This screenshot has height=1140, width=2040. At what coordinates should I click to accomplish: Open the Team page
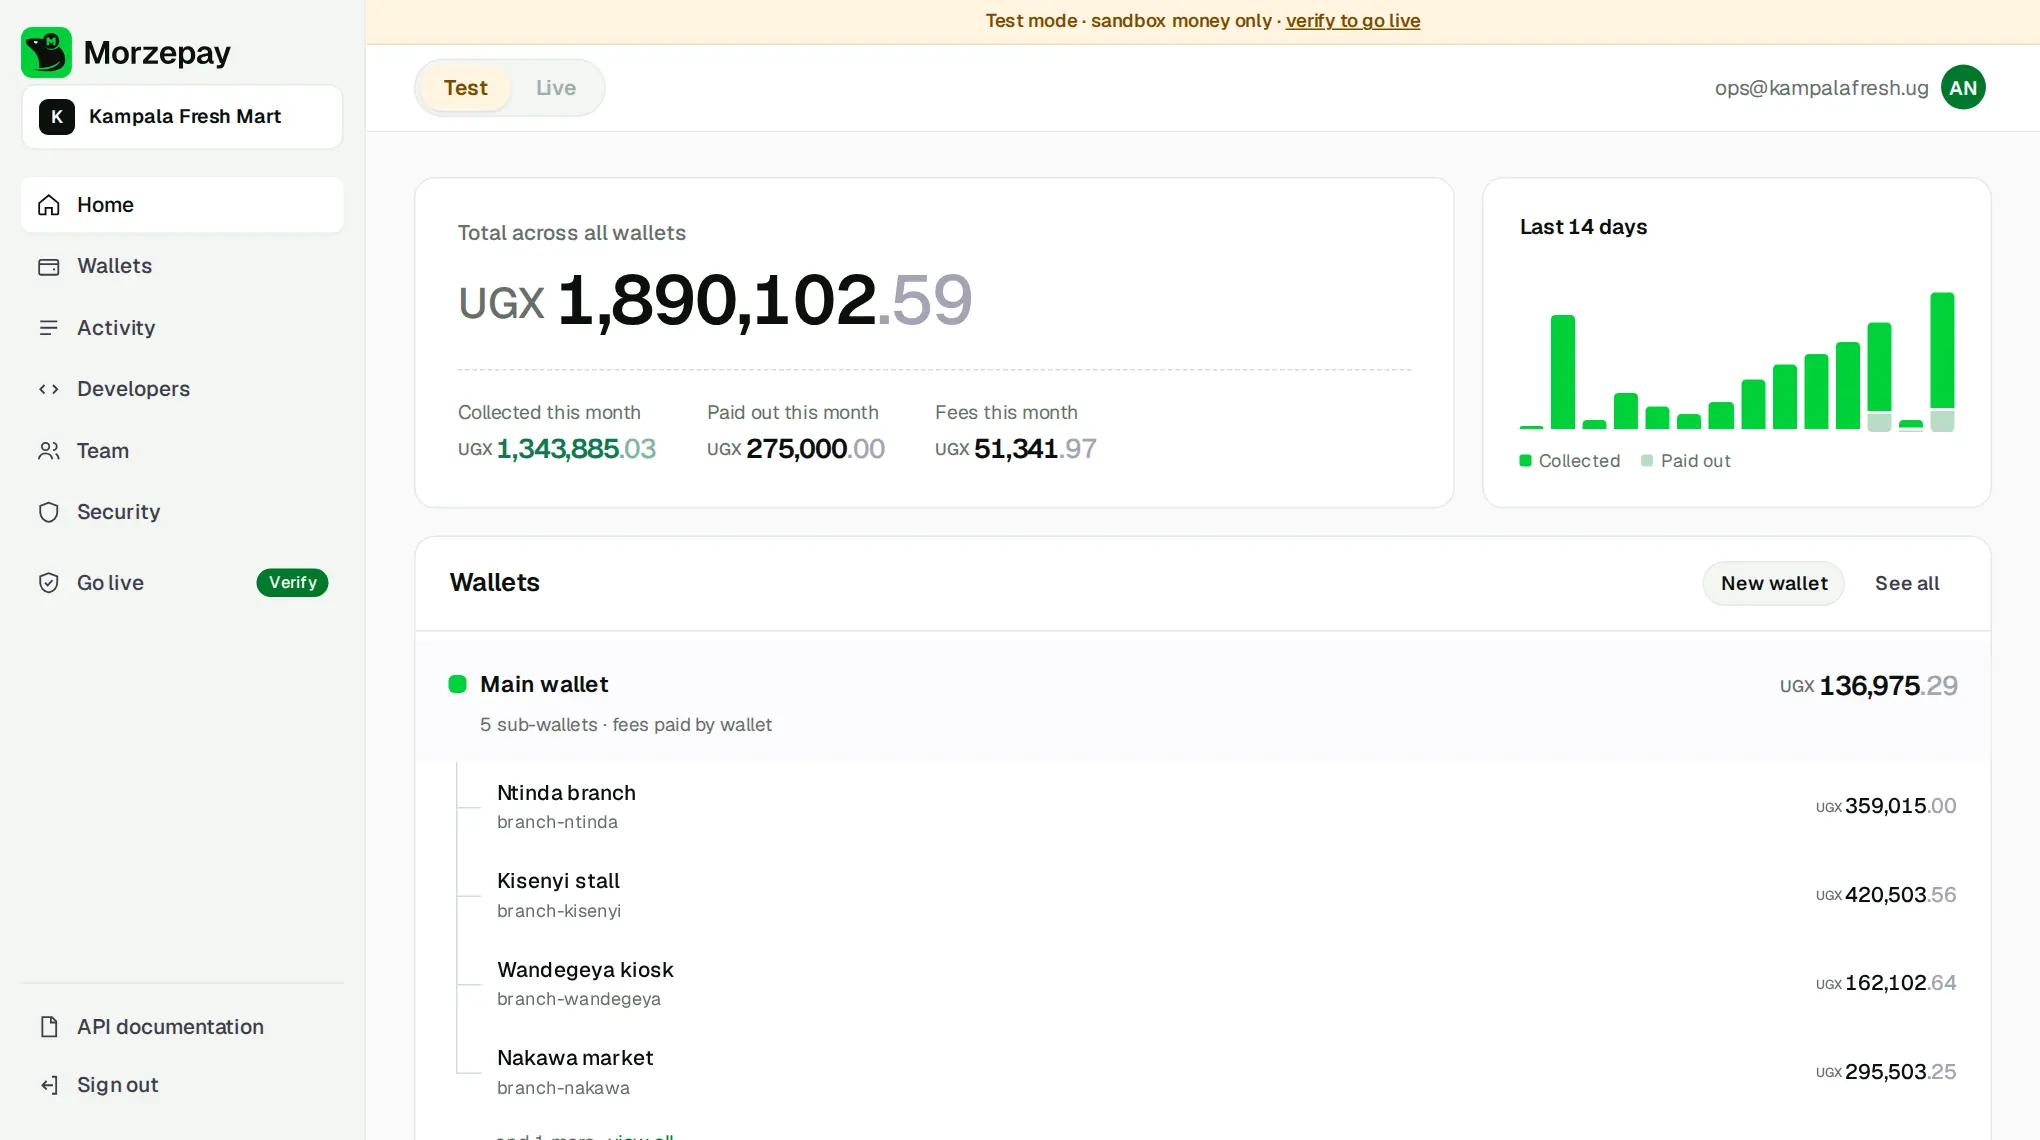(182, 451)
